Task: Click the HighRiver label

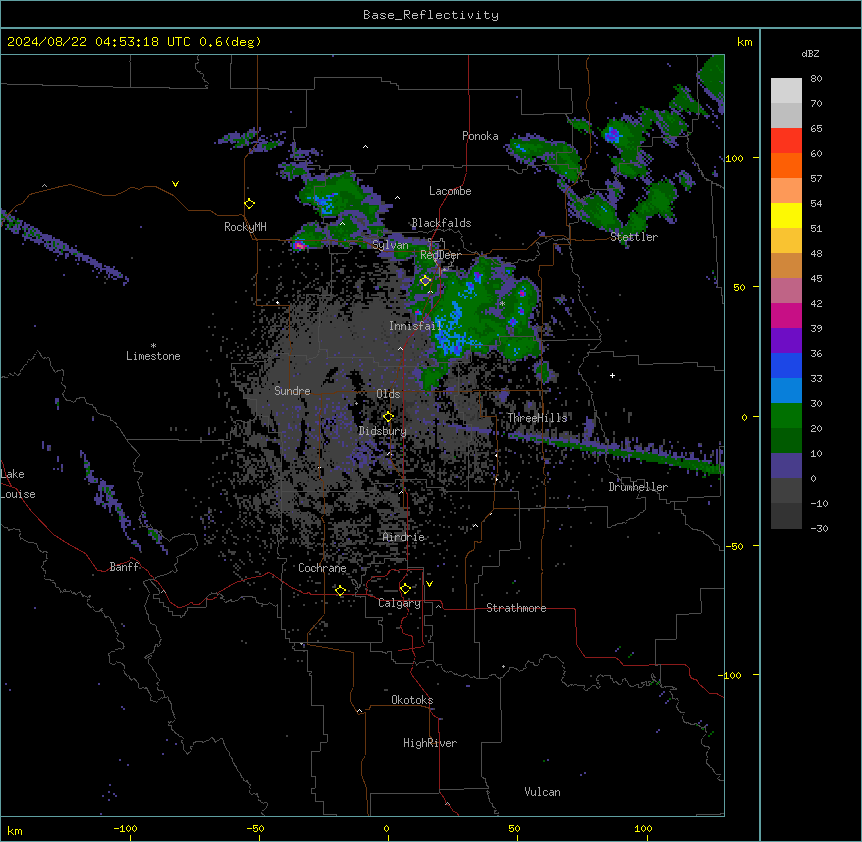Action: (430, 743)
